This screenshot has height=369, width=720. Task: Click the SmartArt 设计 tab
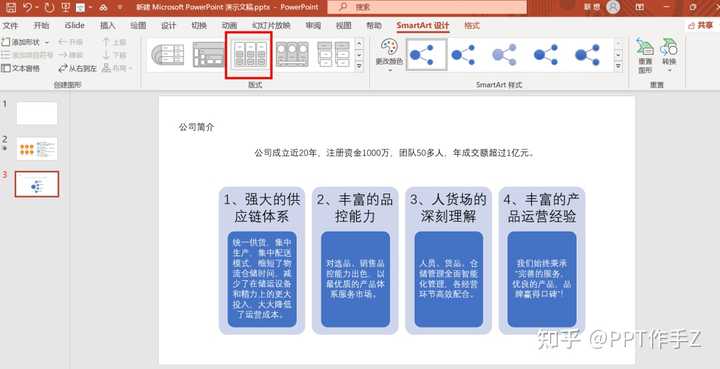422,26
